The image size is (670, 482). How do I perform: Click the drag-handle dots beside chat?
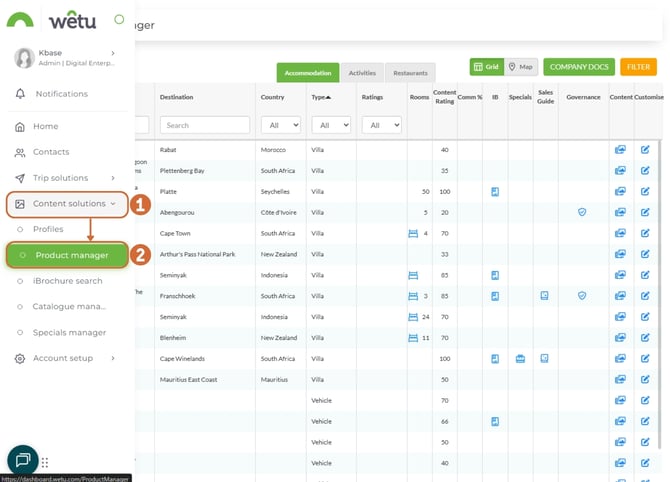pyautogui.click(x=45, y=462)
